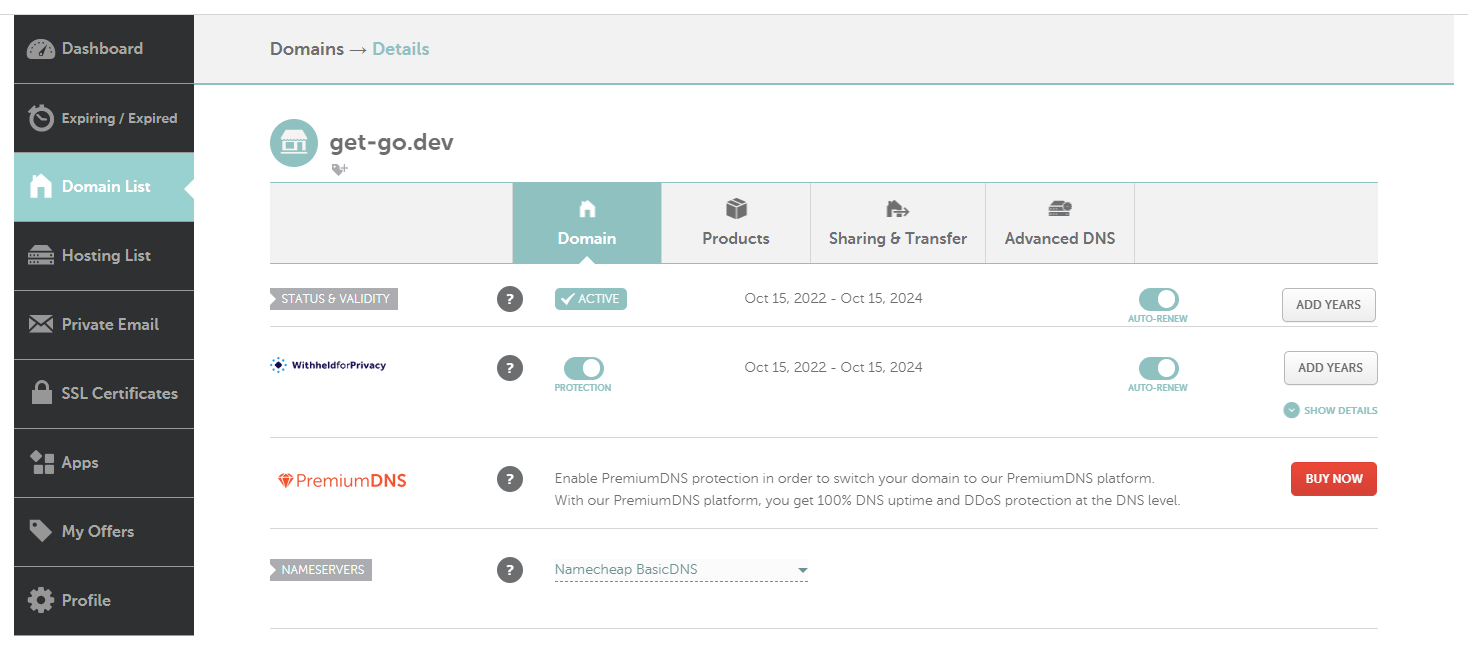Open Expiring / Expired clock icon

(41, 118)
